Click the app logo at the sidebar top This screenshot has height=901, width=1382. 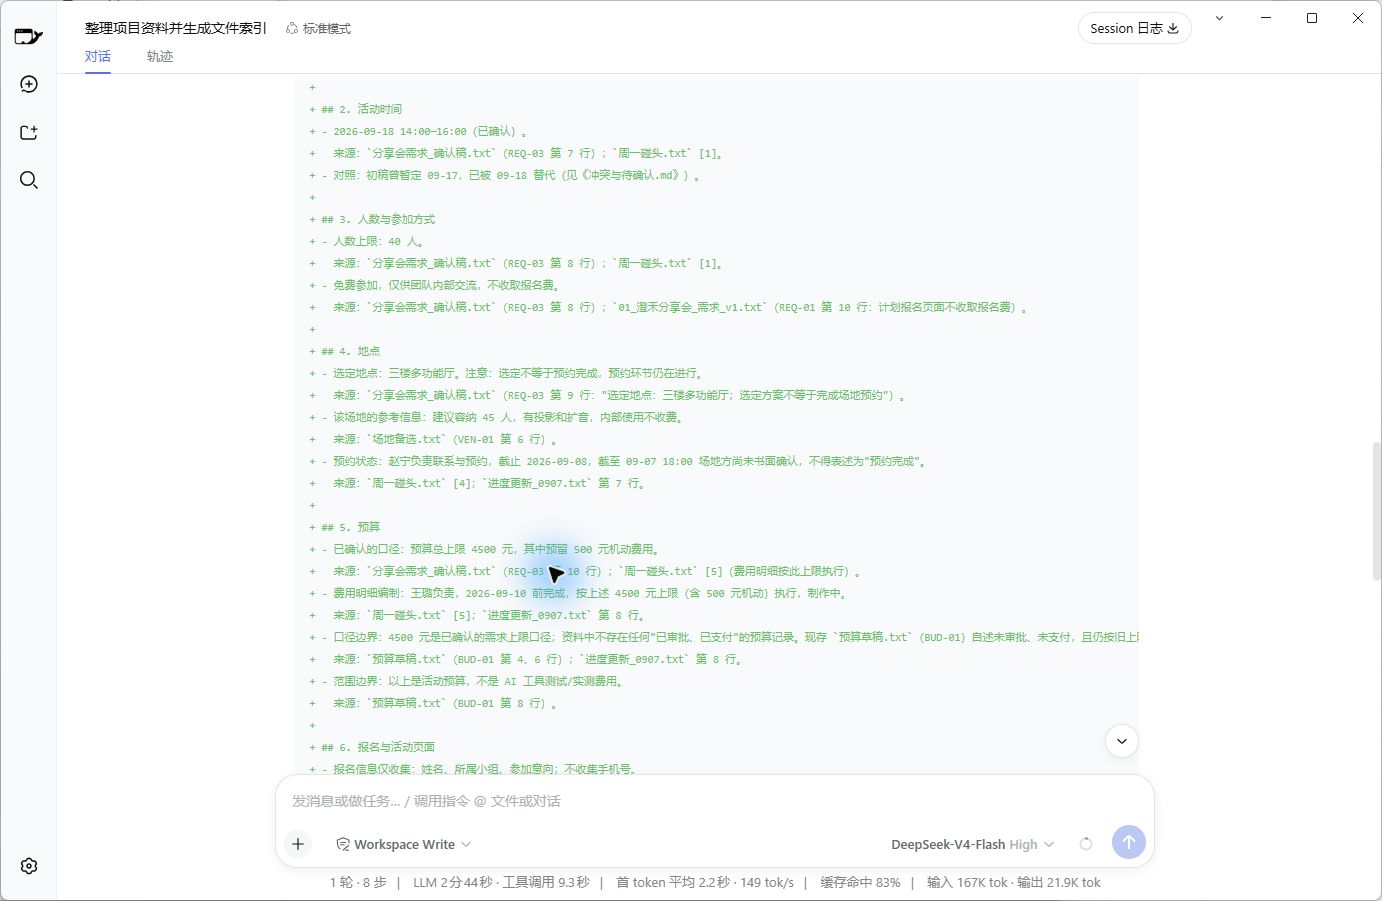(29, 37)
